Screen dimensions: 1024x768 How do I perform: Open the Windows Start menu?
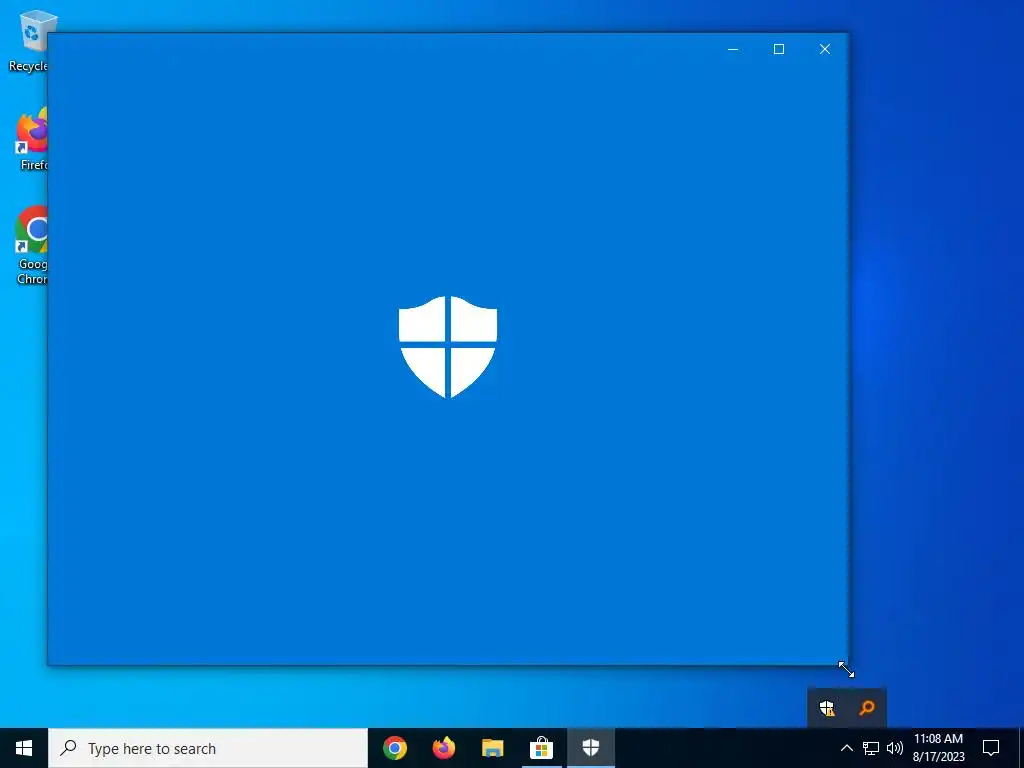24,748
